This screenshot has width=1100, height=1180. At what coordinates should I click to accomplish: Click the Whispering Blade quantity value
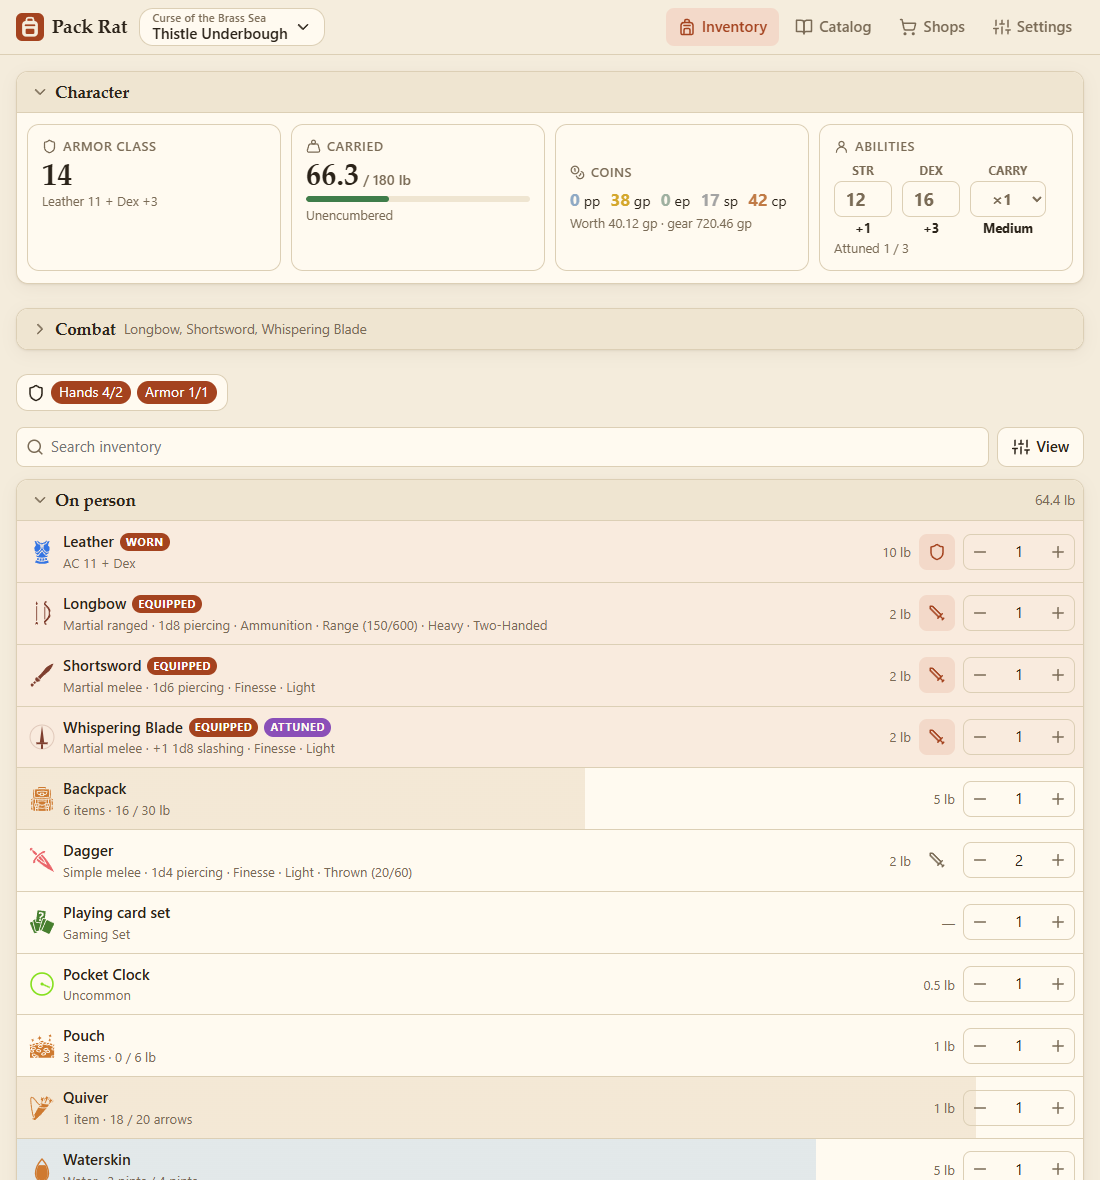(1019, 737)
